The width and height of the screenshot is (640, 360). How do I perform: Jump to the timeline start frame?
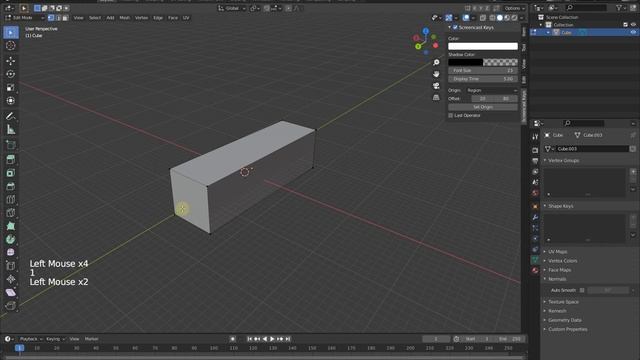point(249,339)
